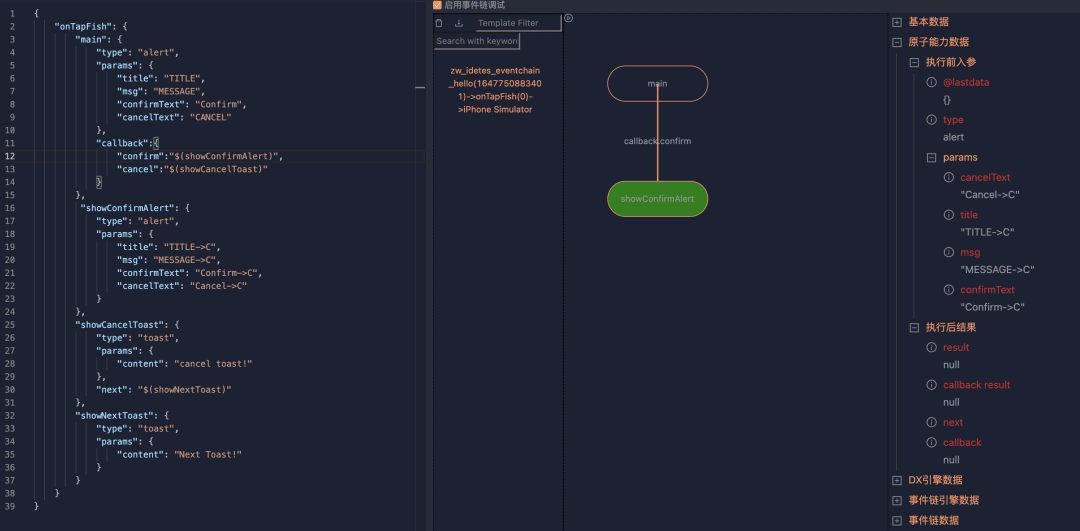
Task: Collapse the 原子能力数据 section
Action: [x=897, y=42]
